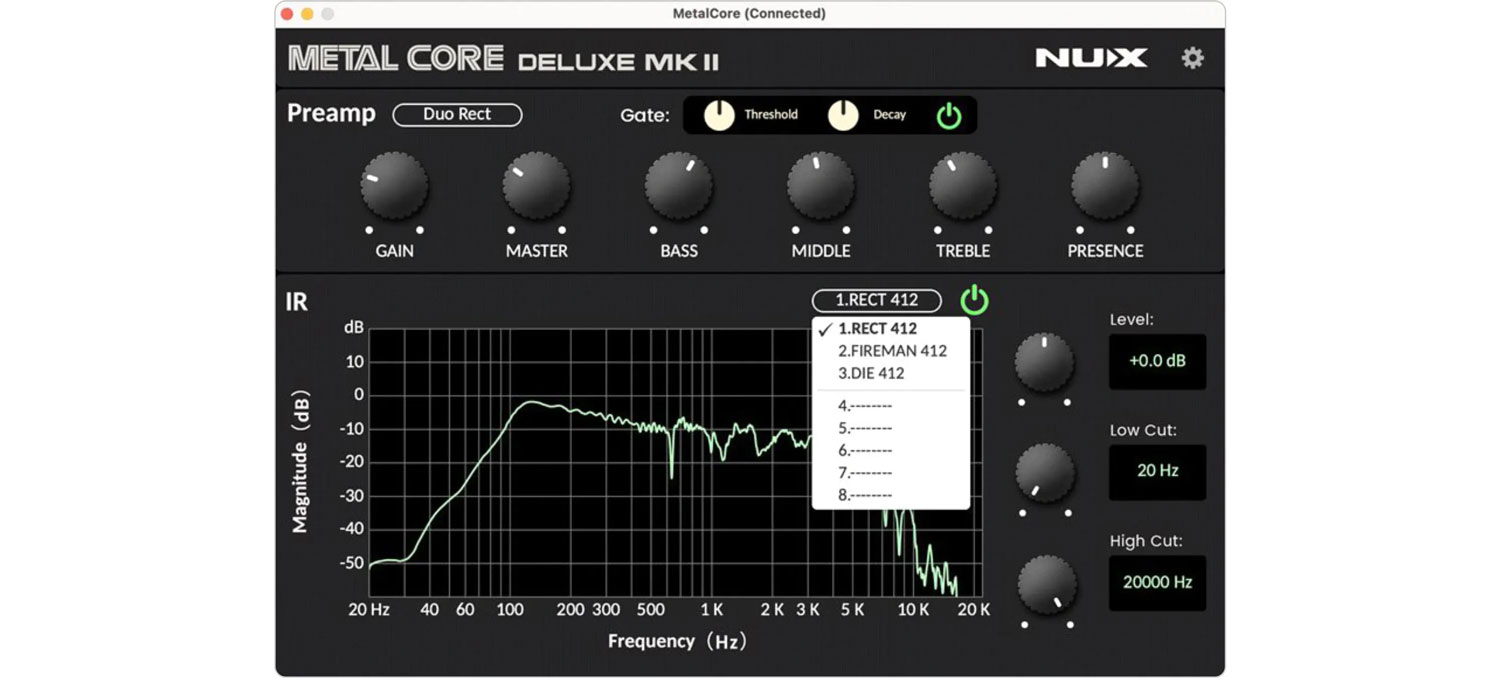The width and height of the screenshot is (1500, 678).
Task: Click the PRESENCE knob
Action: (1105, 187)
